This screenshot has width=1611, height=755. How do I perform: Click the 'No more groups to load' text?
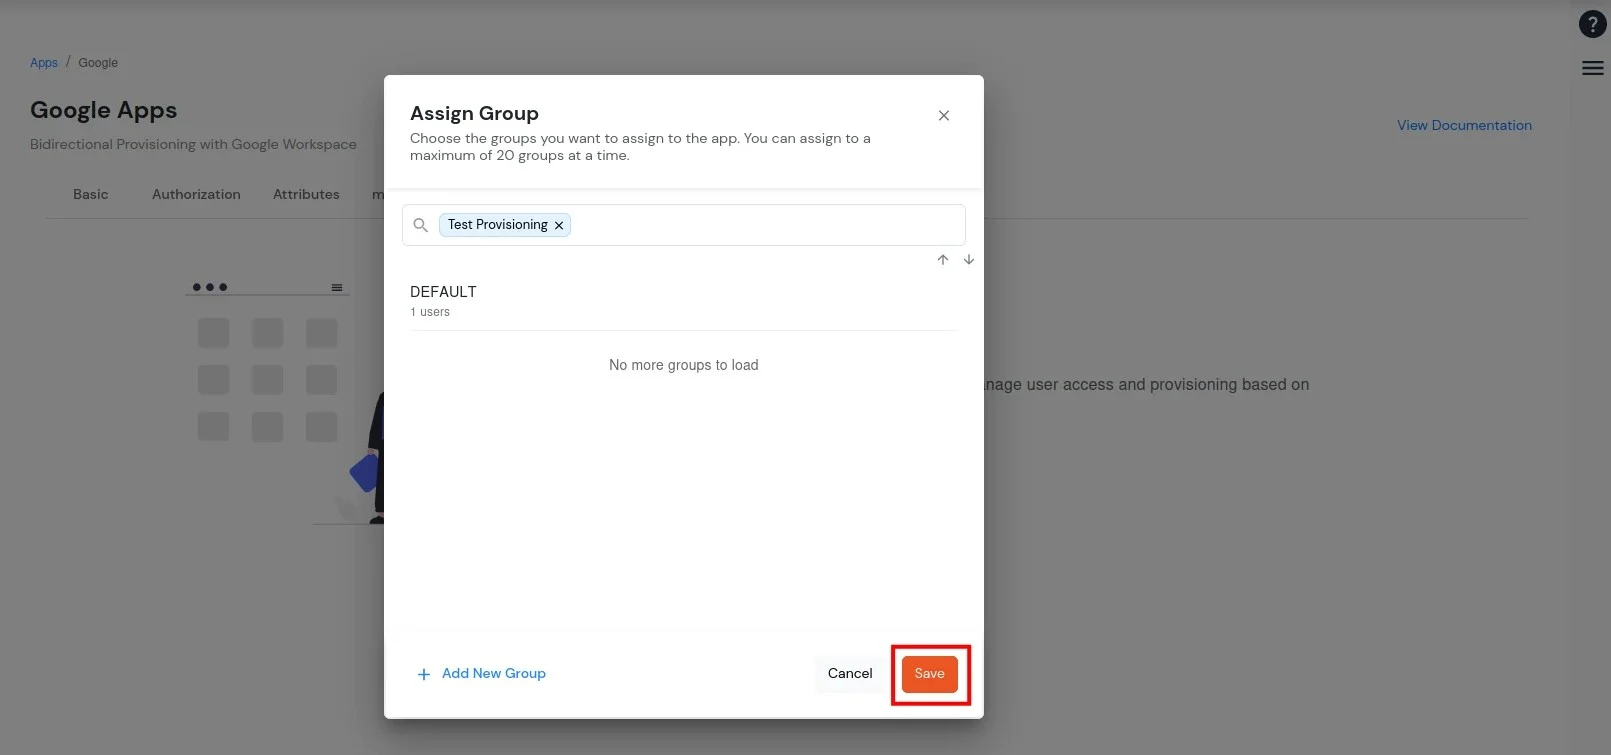(x=684, y=365)
